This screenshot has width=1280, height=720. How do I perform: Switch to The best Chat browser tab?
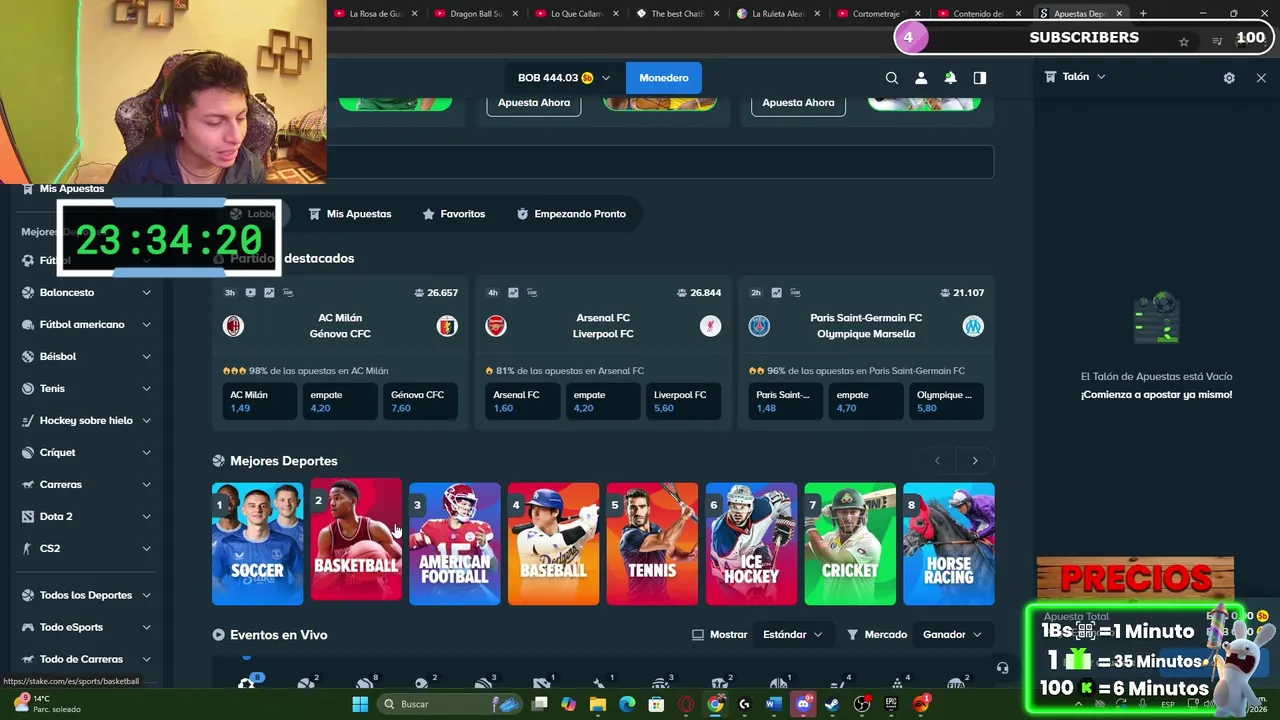(x=678, y=14)
